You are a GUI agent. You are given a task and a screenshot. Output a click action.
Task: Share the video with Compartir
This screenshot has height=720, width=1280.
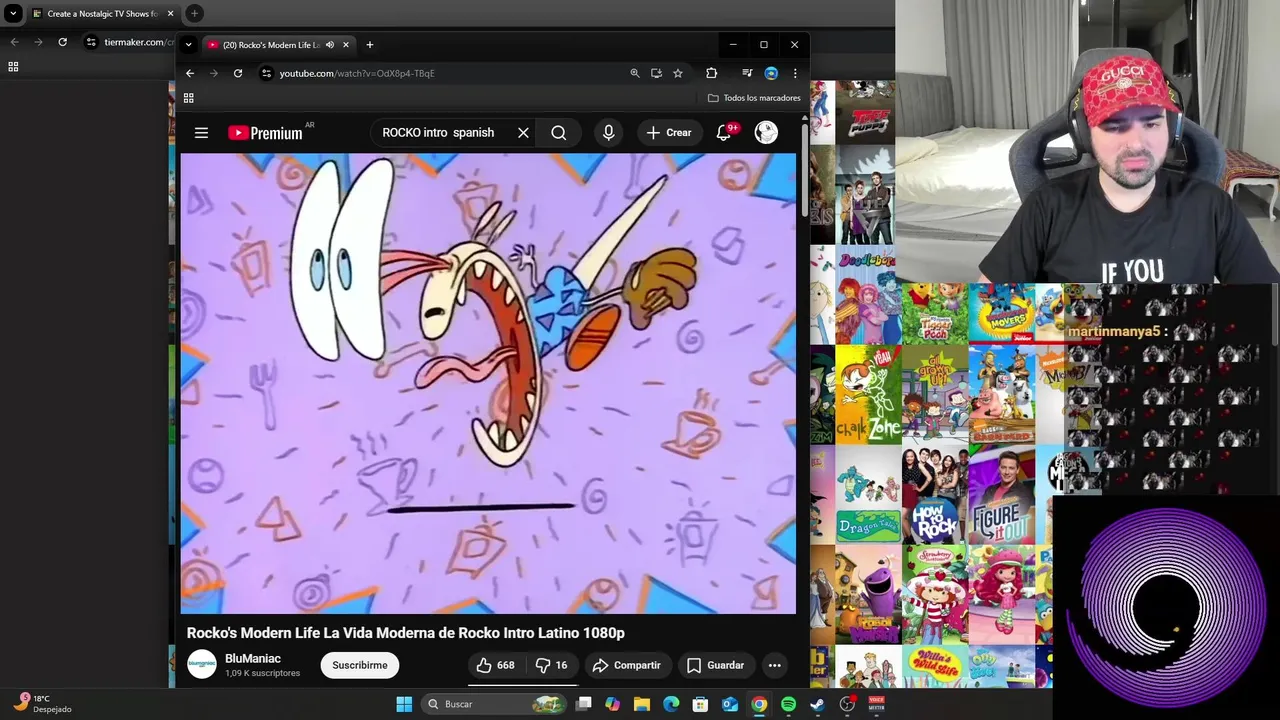pyautogui.click(x=626, y=665)
